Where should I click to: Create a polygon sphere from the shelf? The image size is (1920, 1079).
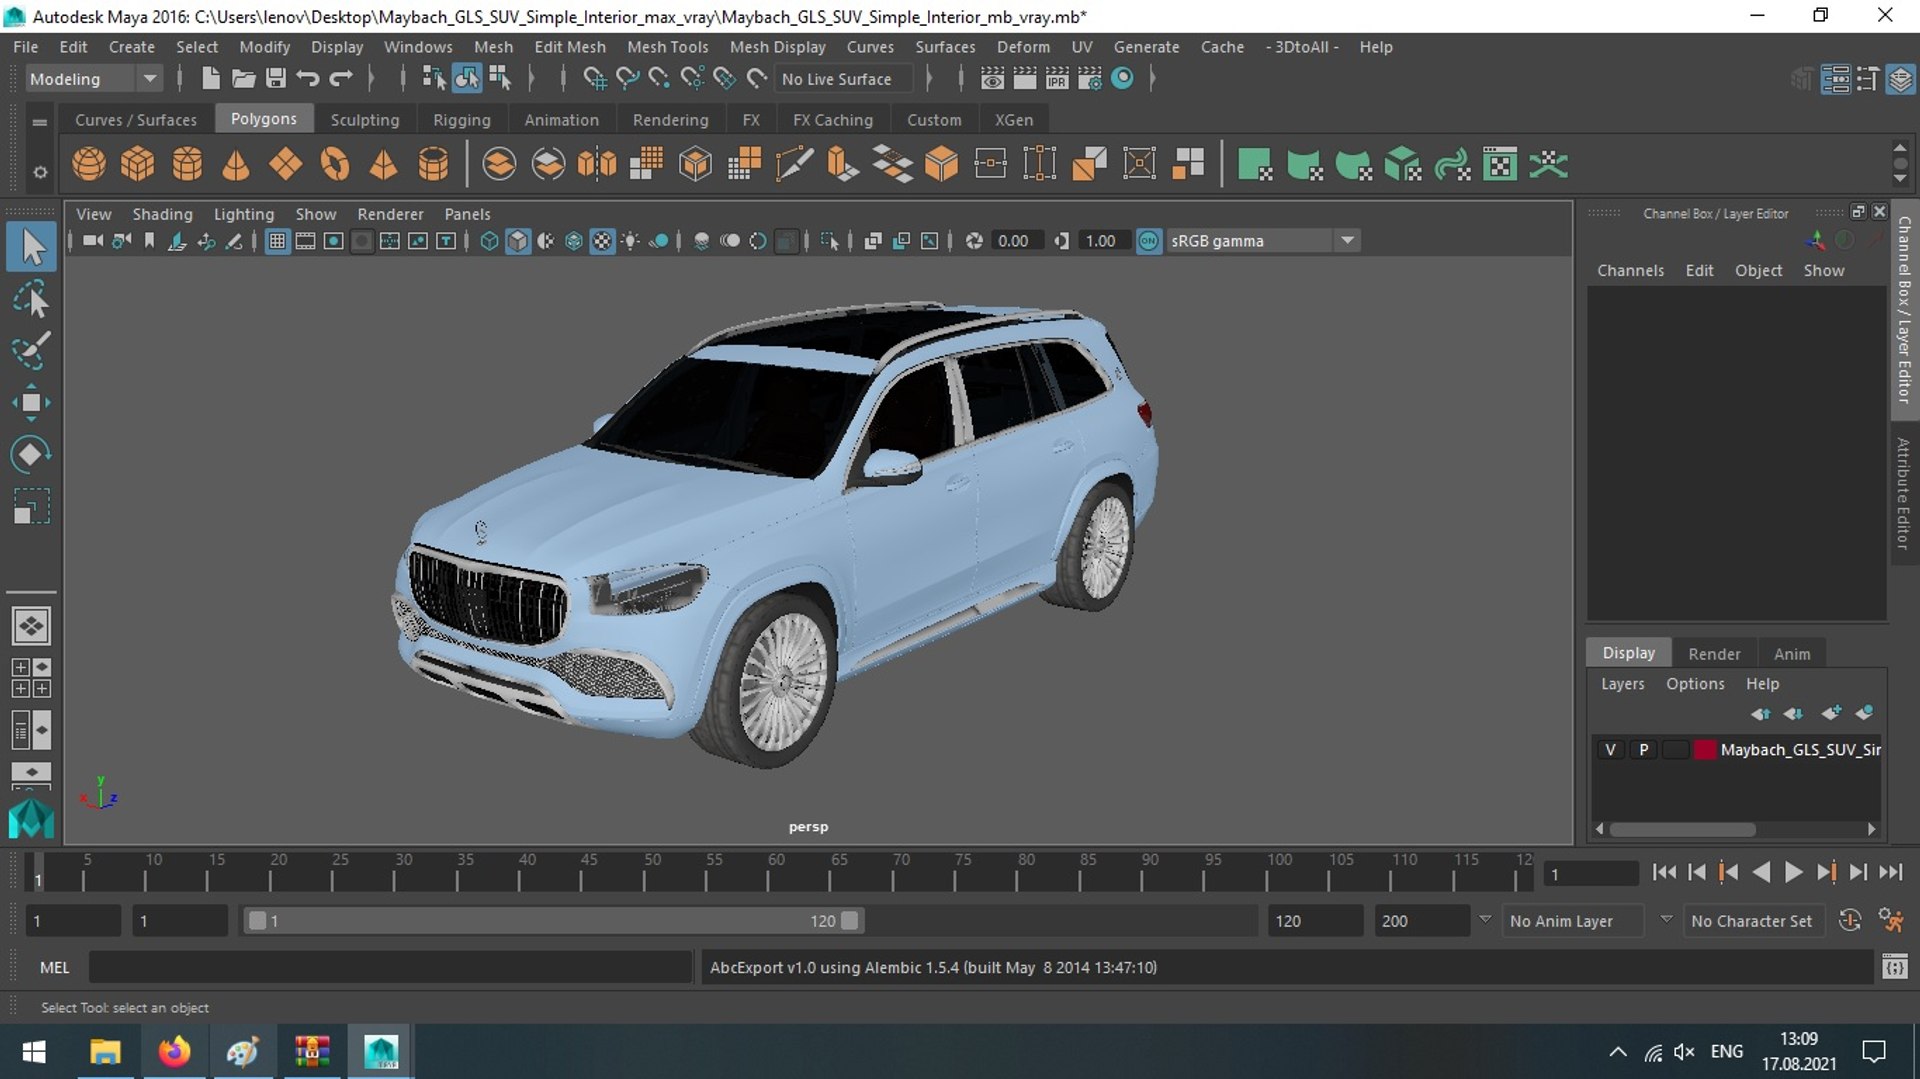[89, 164]
